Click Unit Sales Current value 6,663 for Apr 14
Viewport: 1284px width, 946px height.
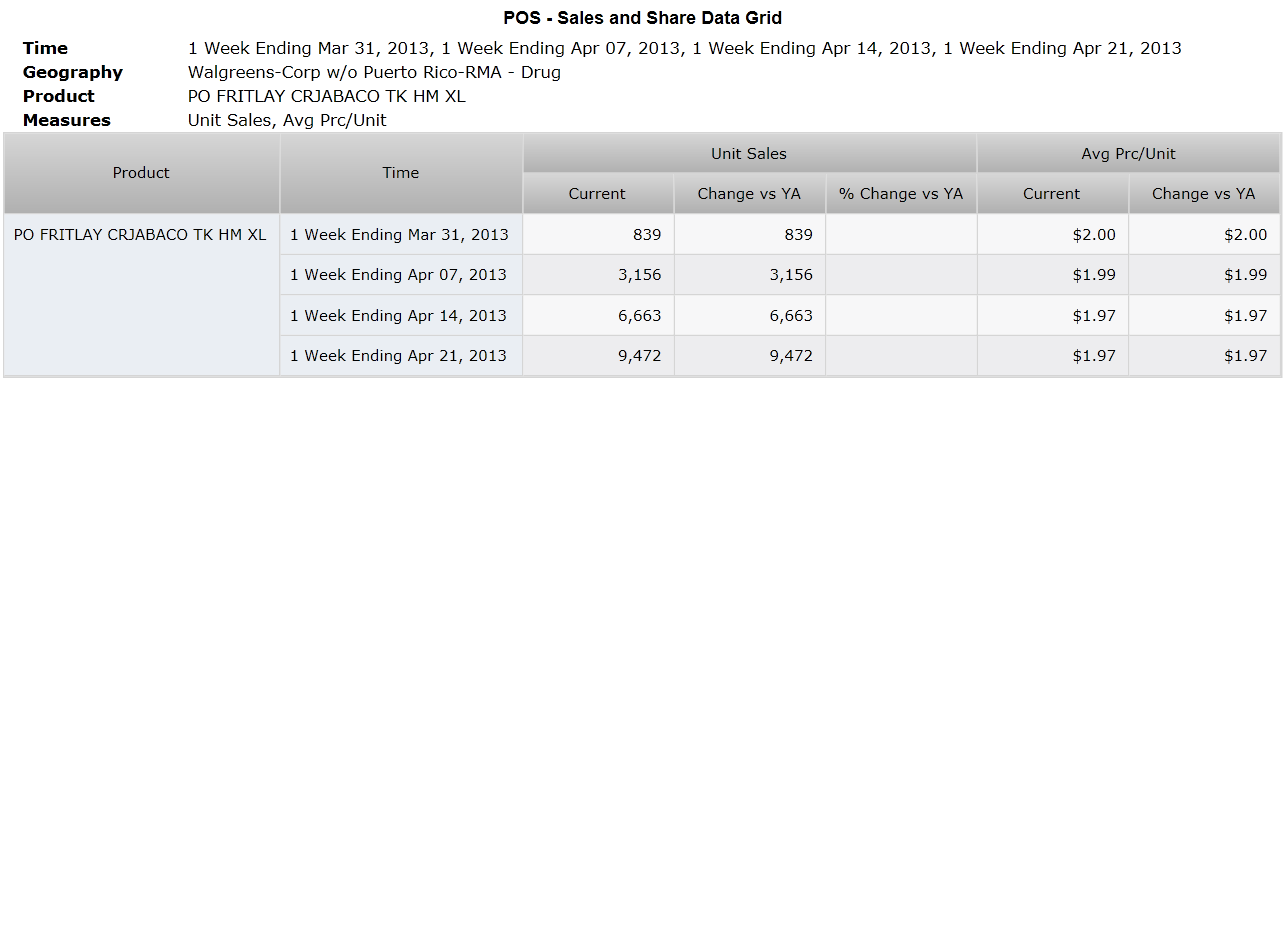[598, 315]
